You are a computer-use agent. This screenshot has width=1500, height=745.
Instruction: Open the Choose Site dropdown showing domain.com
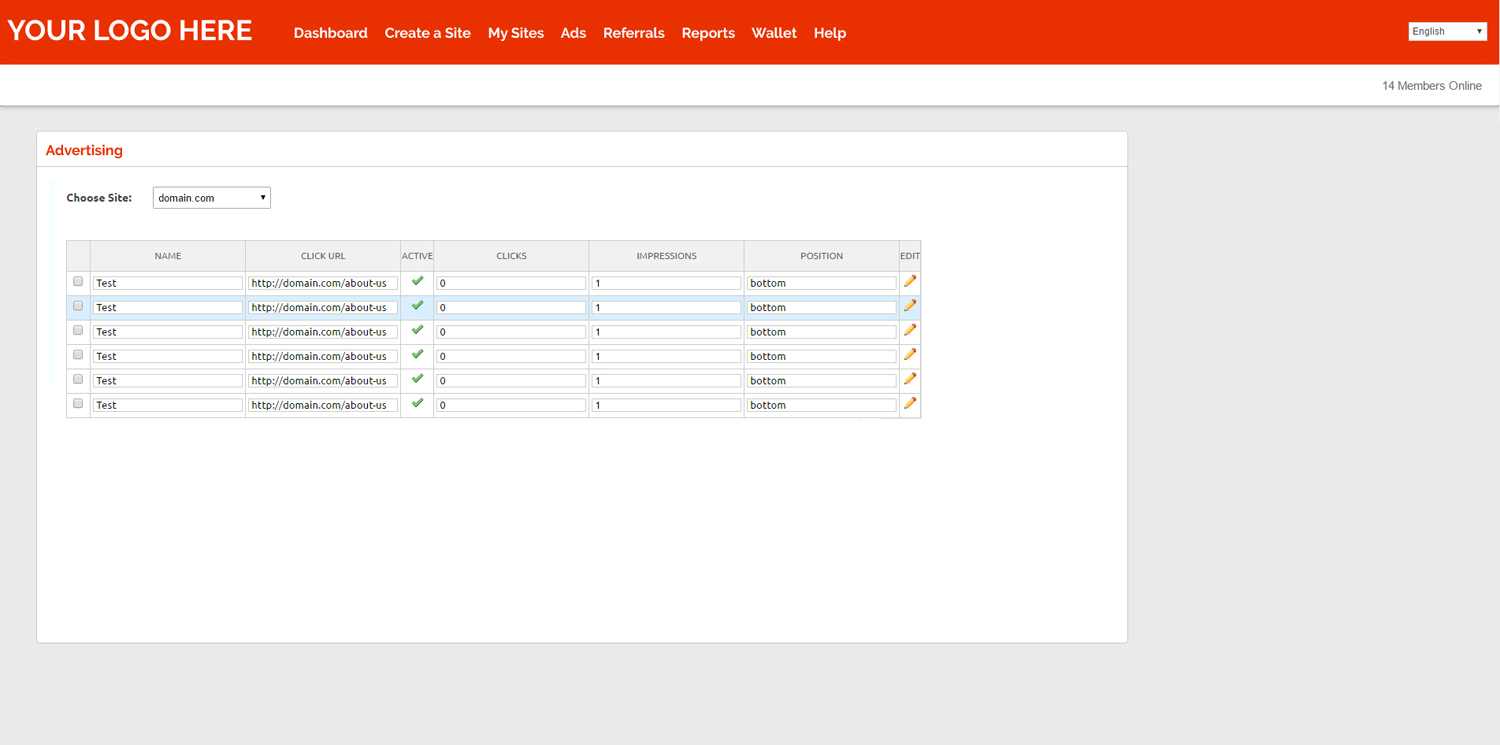click(212, 198)
